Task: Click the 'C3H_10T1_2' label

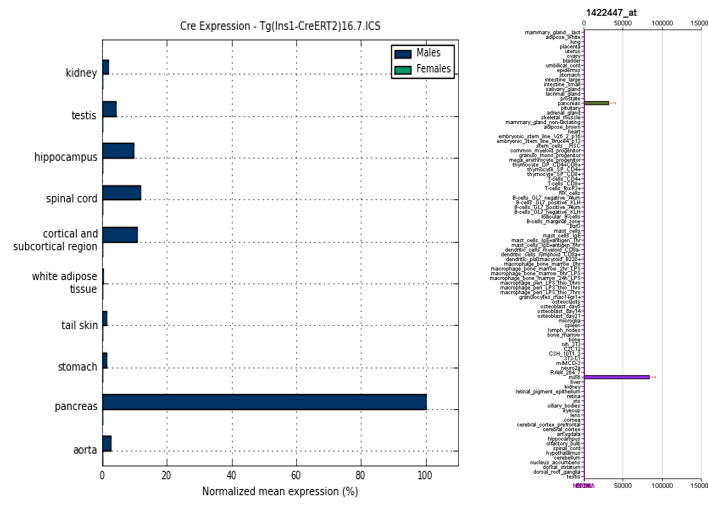Action: point(565,354)
